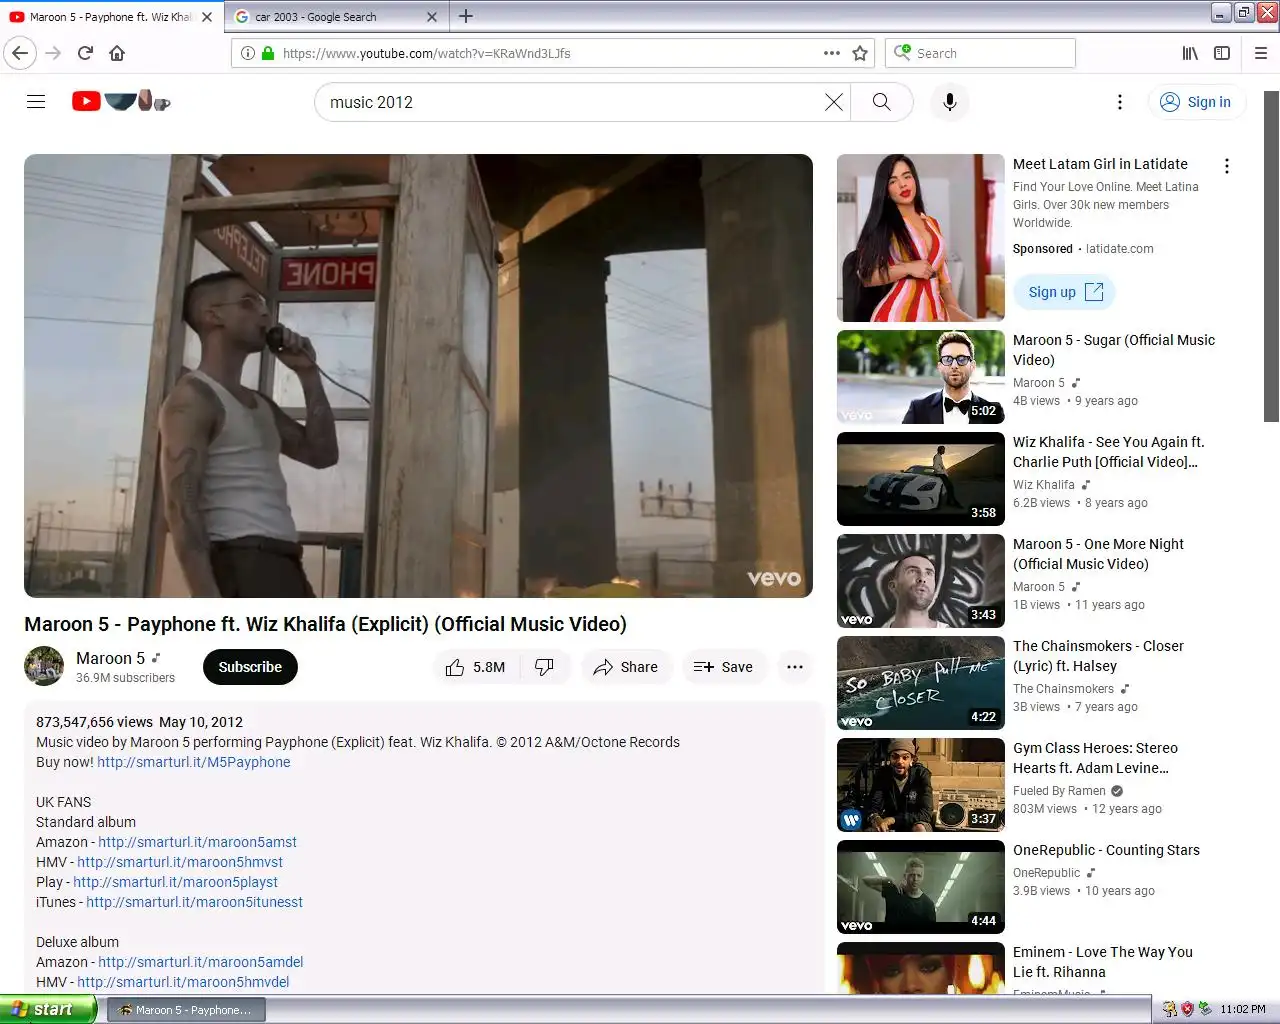The height and width of the screenshot is (1024, 1280).
Task: Subscribe to the Maroon 5 channel
Action: tap(250, 667)
